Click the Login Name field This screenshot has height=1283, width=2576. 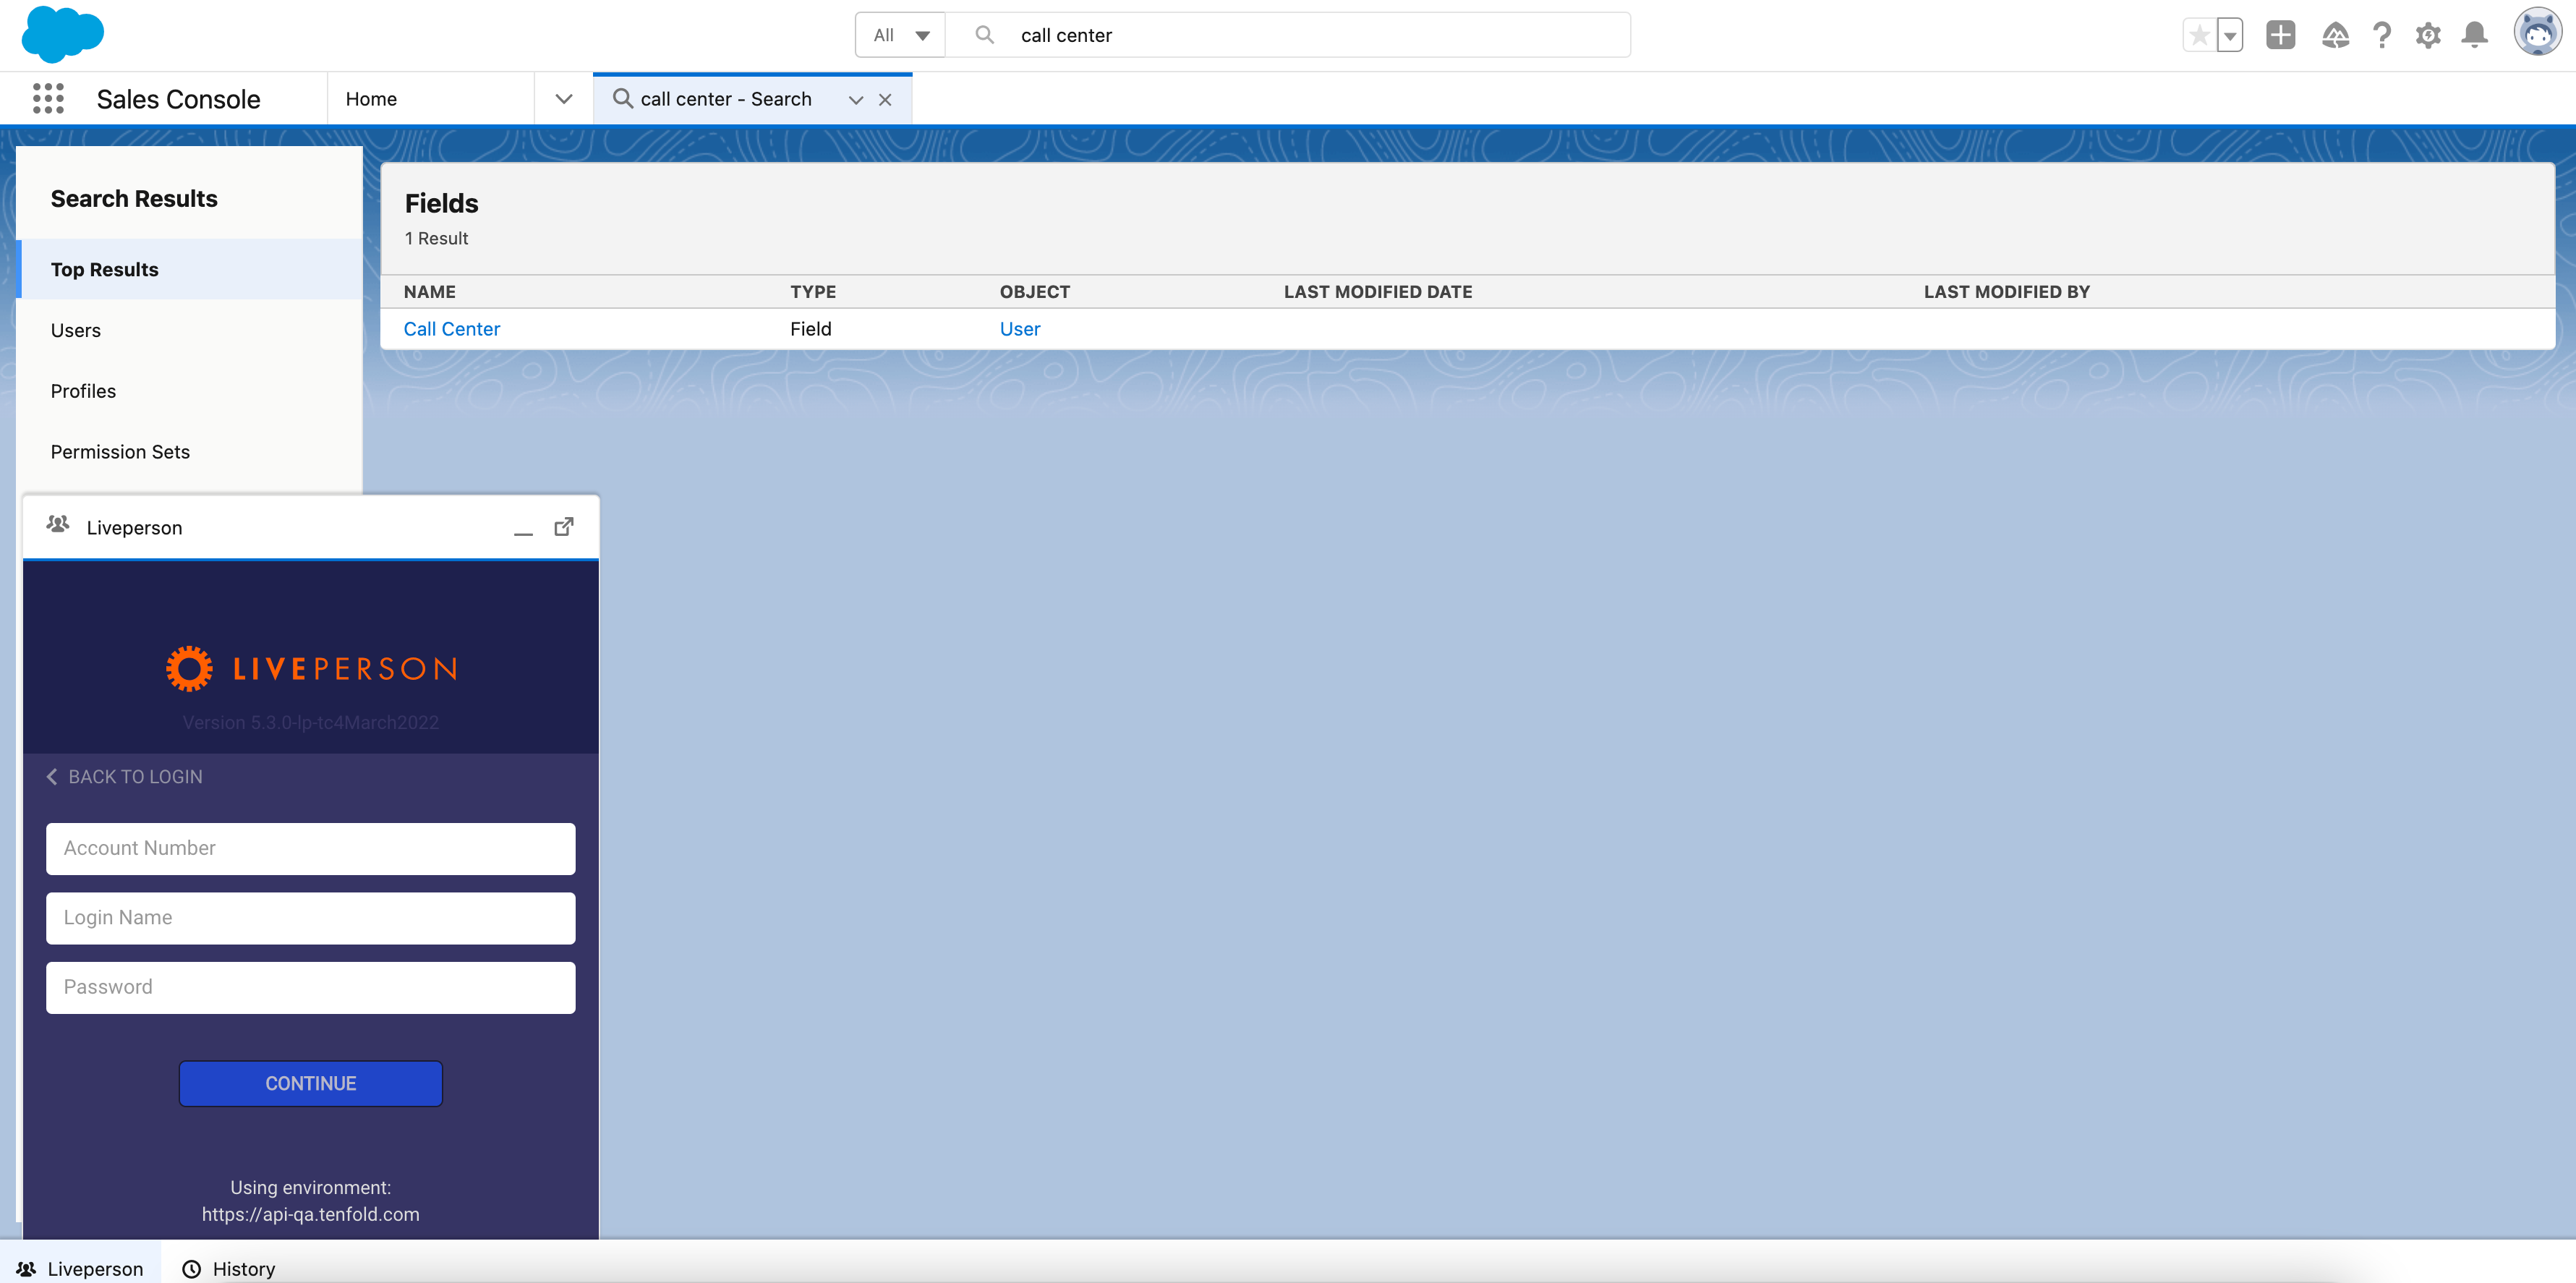point(311,918)
